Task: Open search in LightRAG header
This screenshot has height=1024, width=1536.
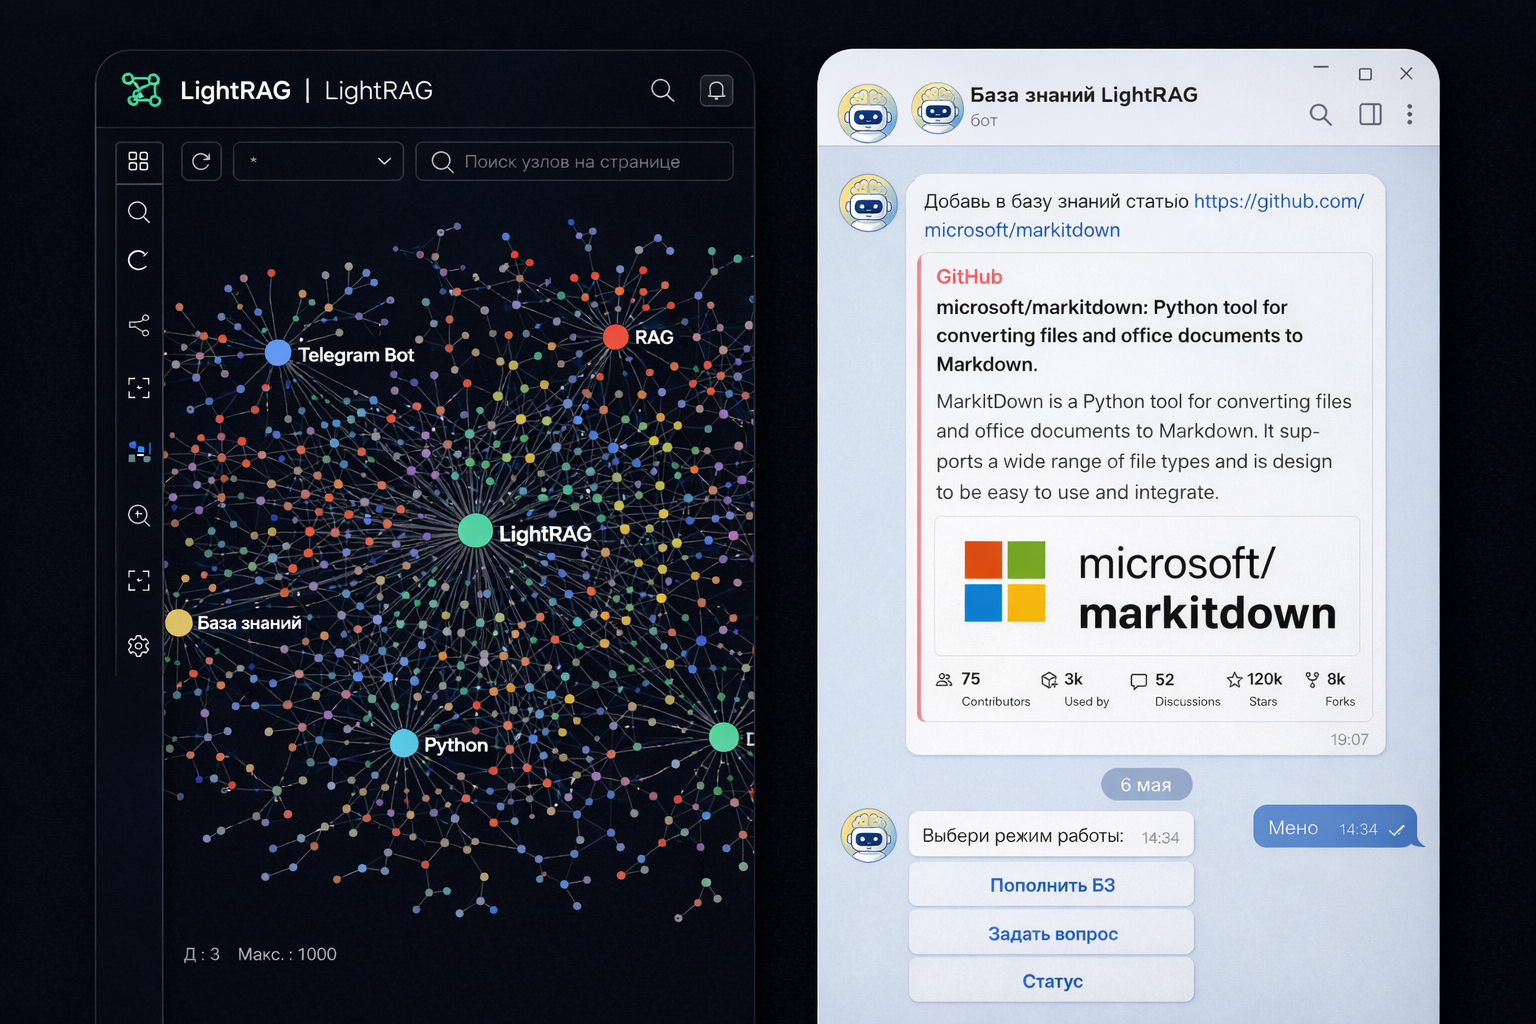Action: [x=662, y=91]
